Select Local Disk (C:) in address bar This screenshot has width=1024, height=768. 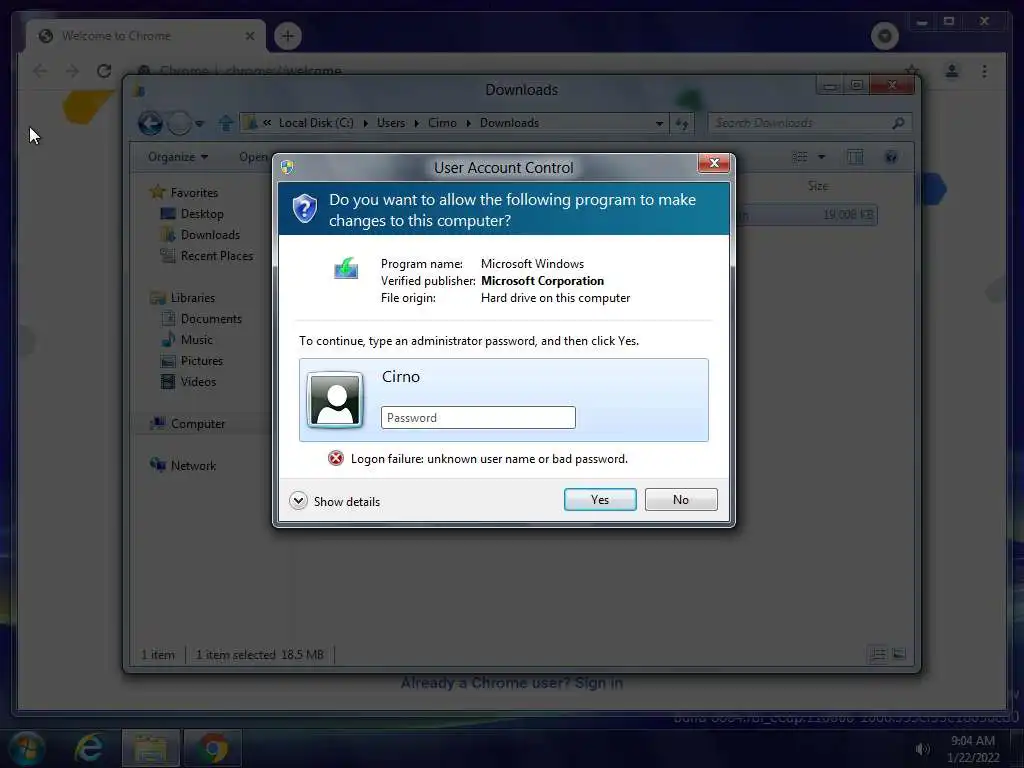pyautogui.click(x=316, y=123)
